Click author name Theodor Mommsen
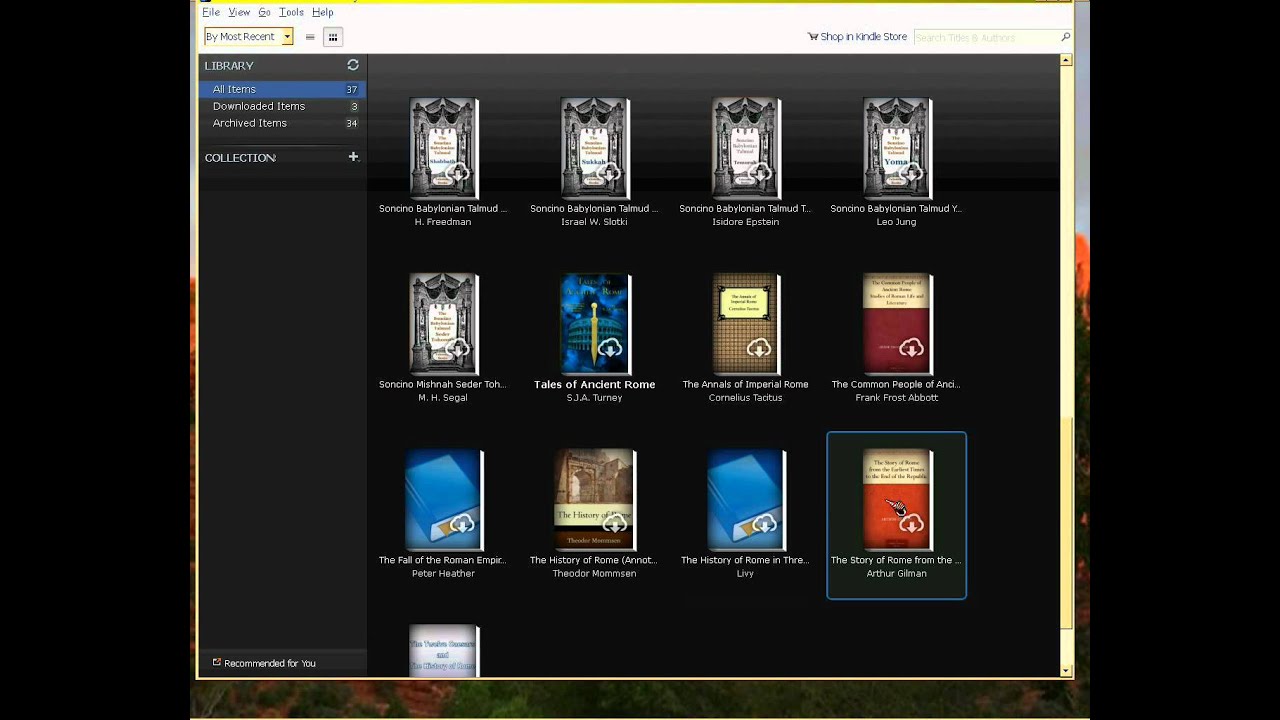The width and height of the screenshot is (1280, 720). (x=595, y=574)
